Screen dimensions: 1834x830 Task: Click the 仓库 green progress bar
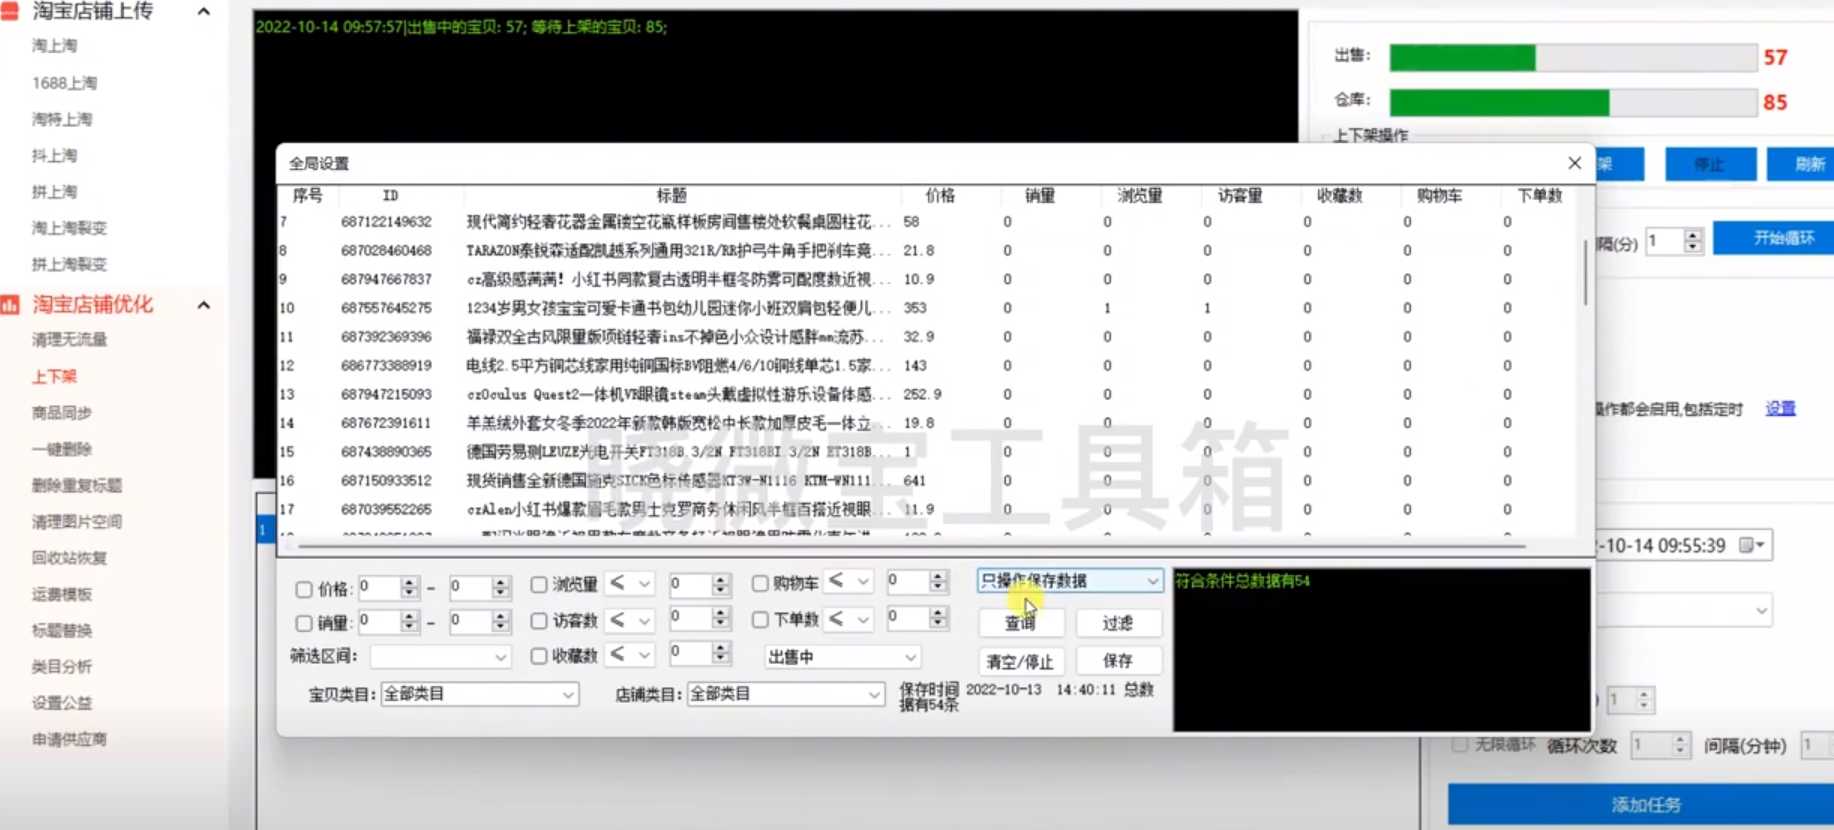tap(1499, 102)
